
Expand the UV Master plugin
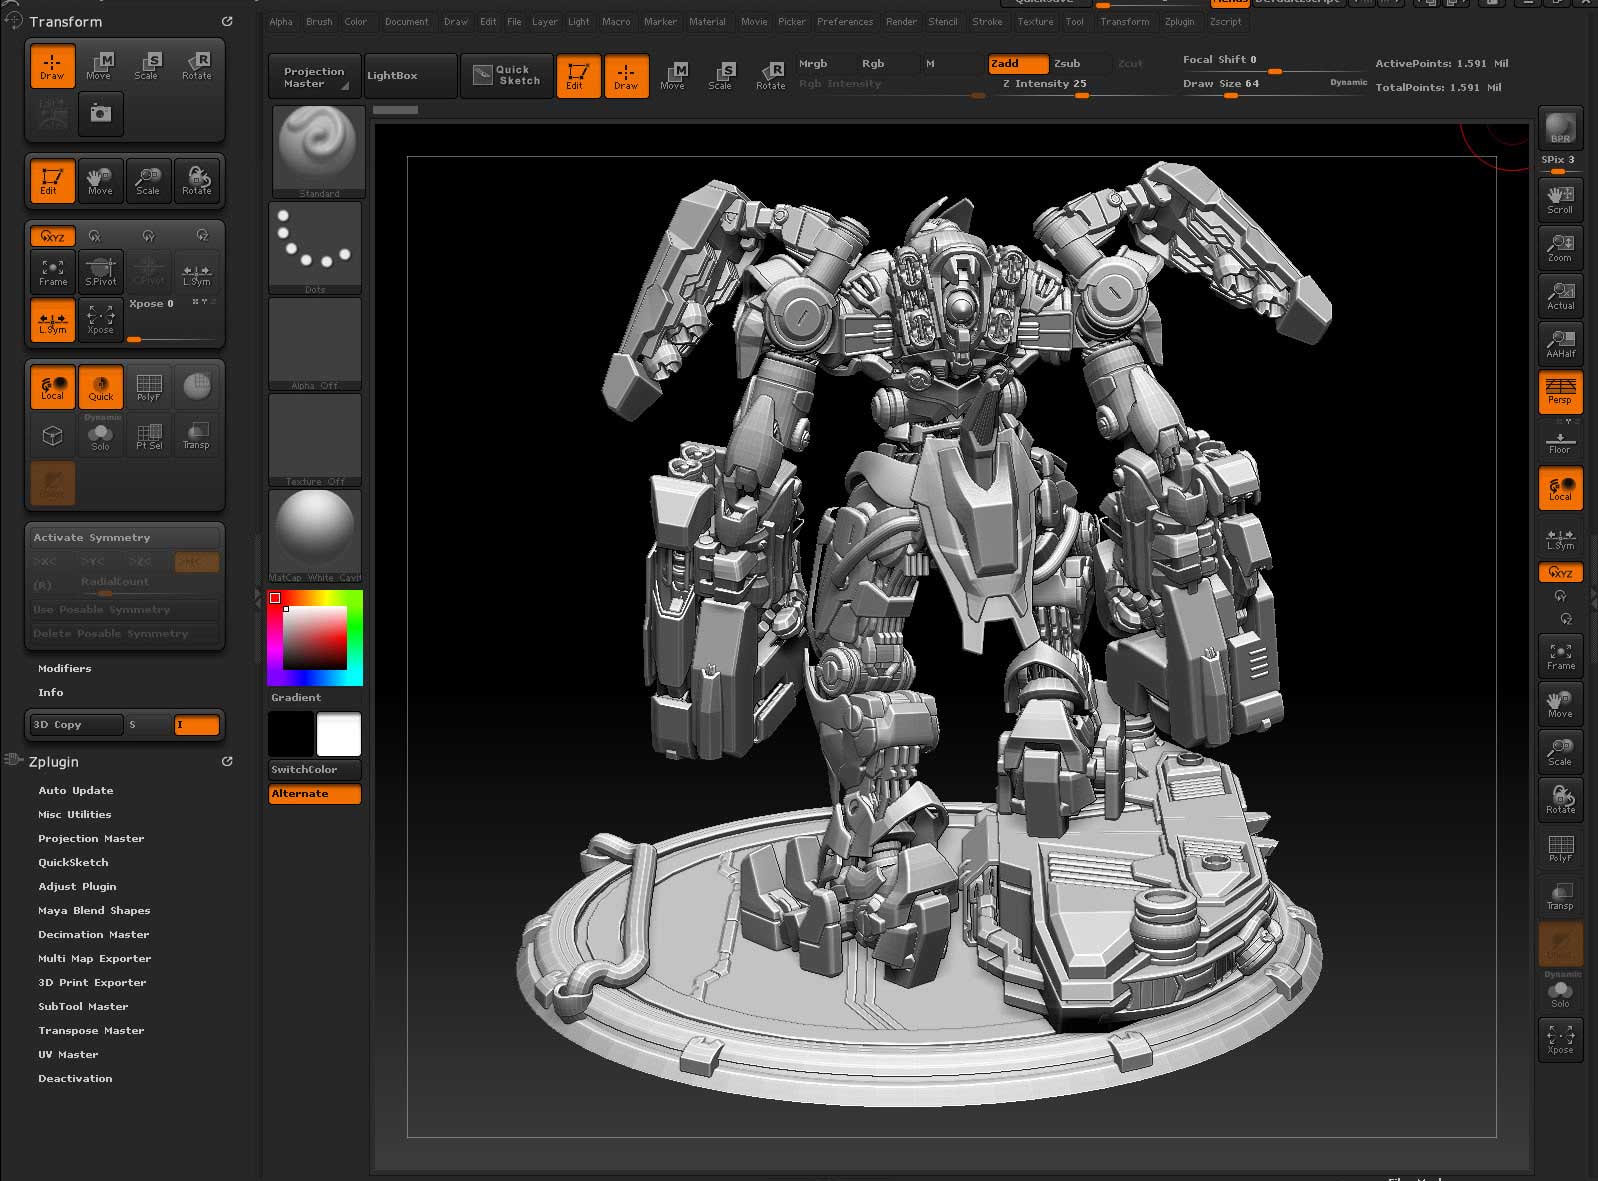point(68,1054)
